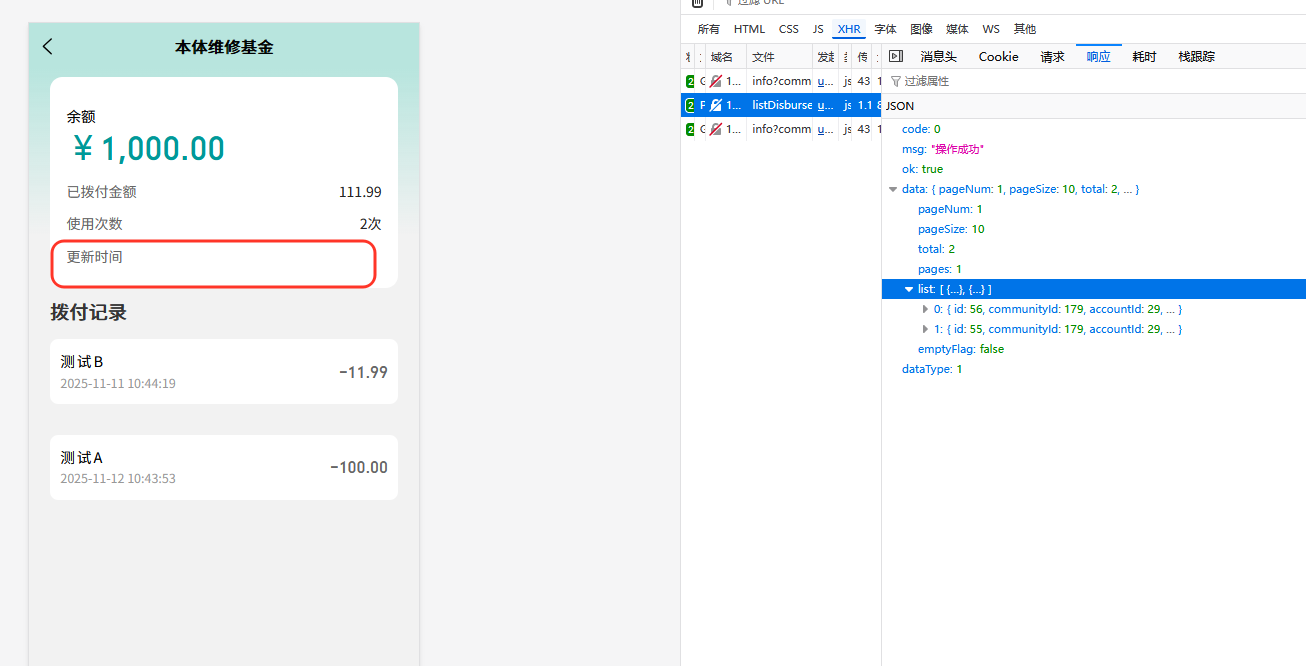Click the filter funnel icon in response panel
Screen dimensions: 1306x666
coord(896,81)
